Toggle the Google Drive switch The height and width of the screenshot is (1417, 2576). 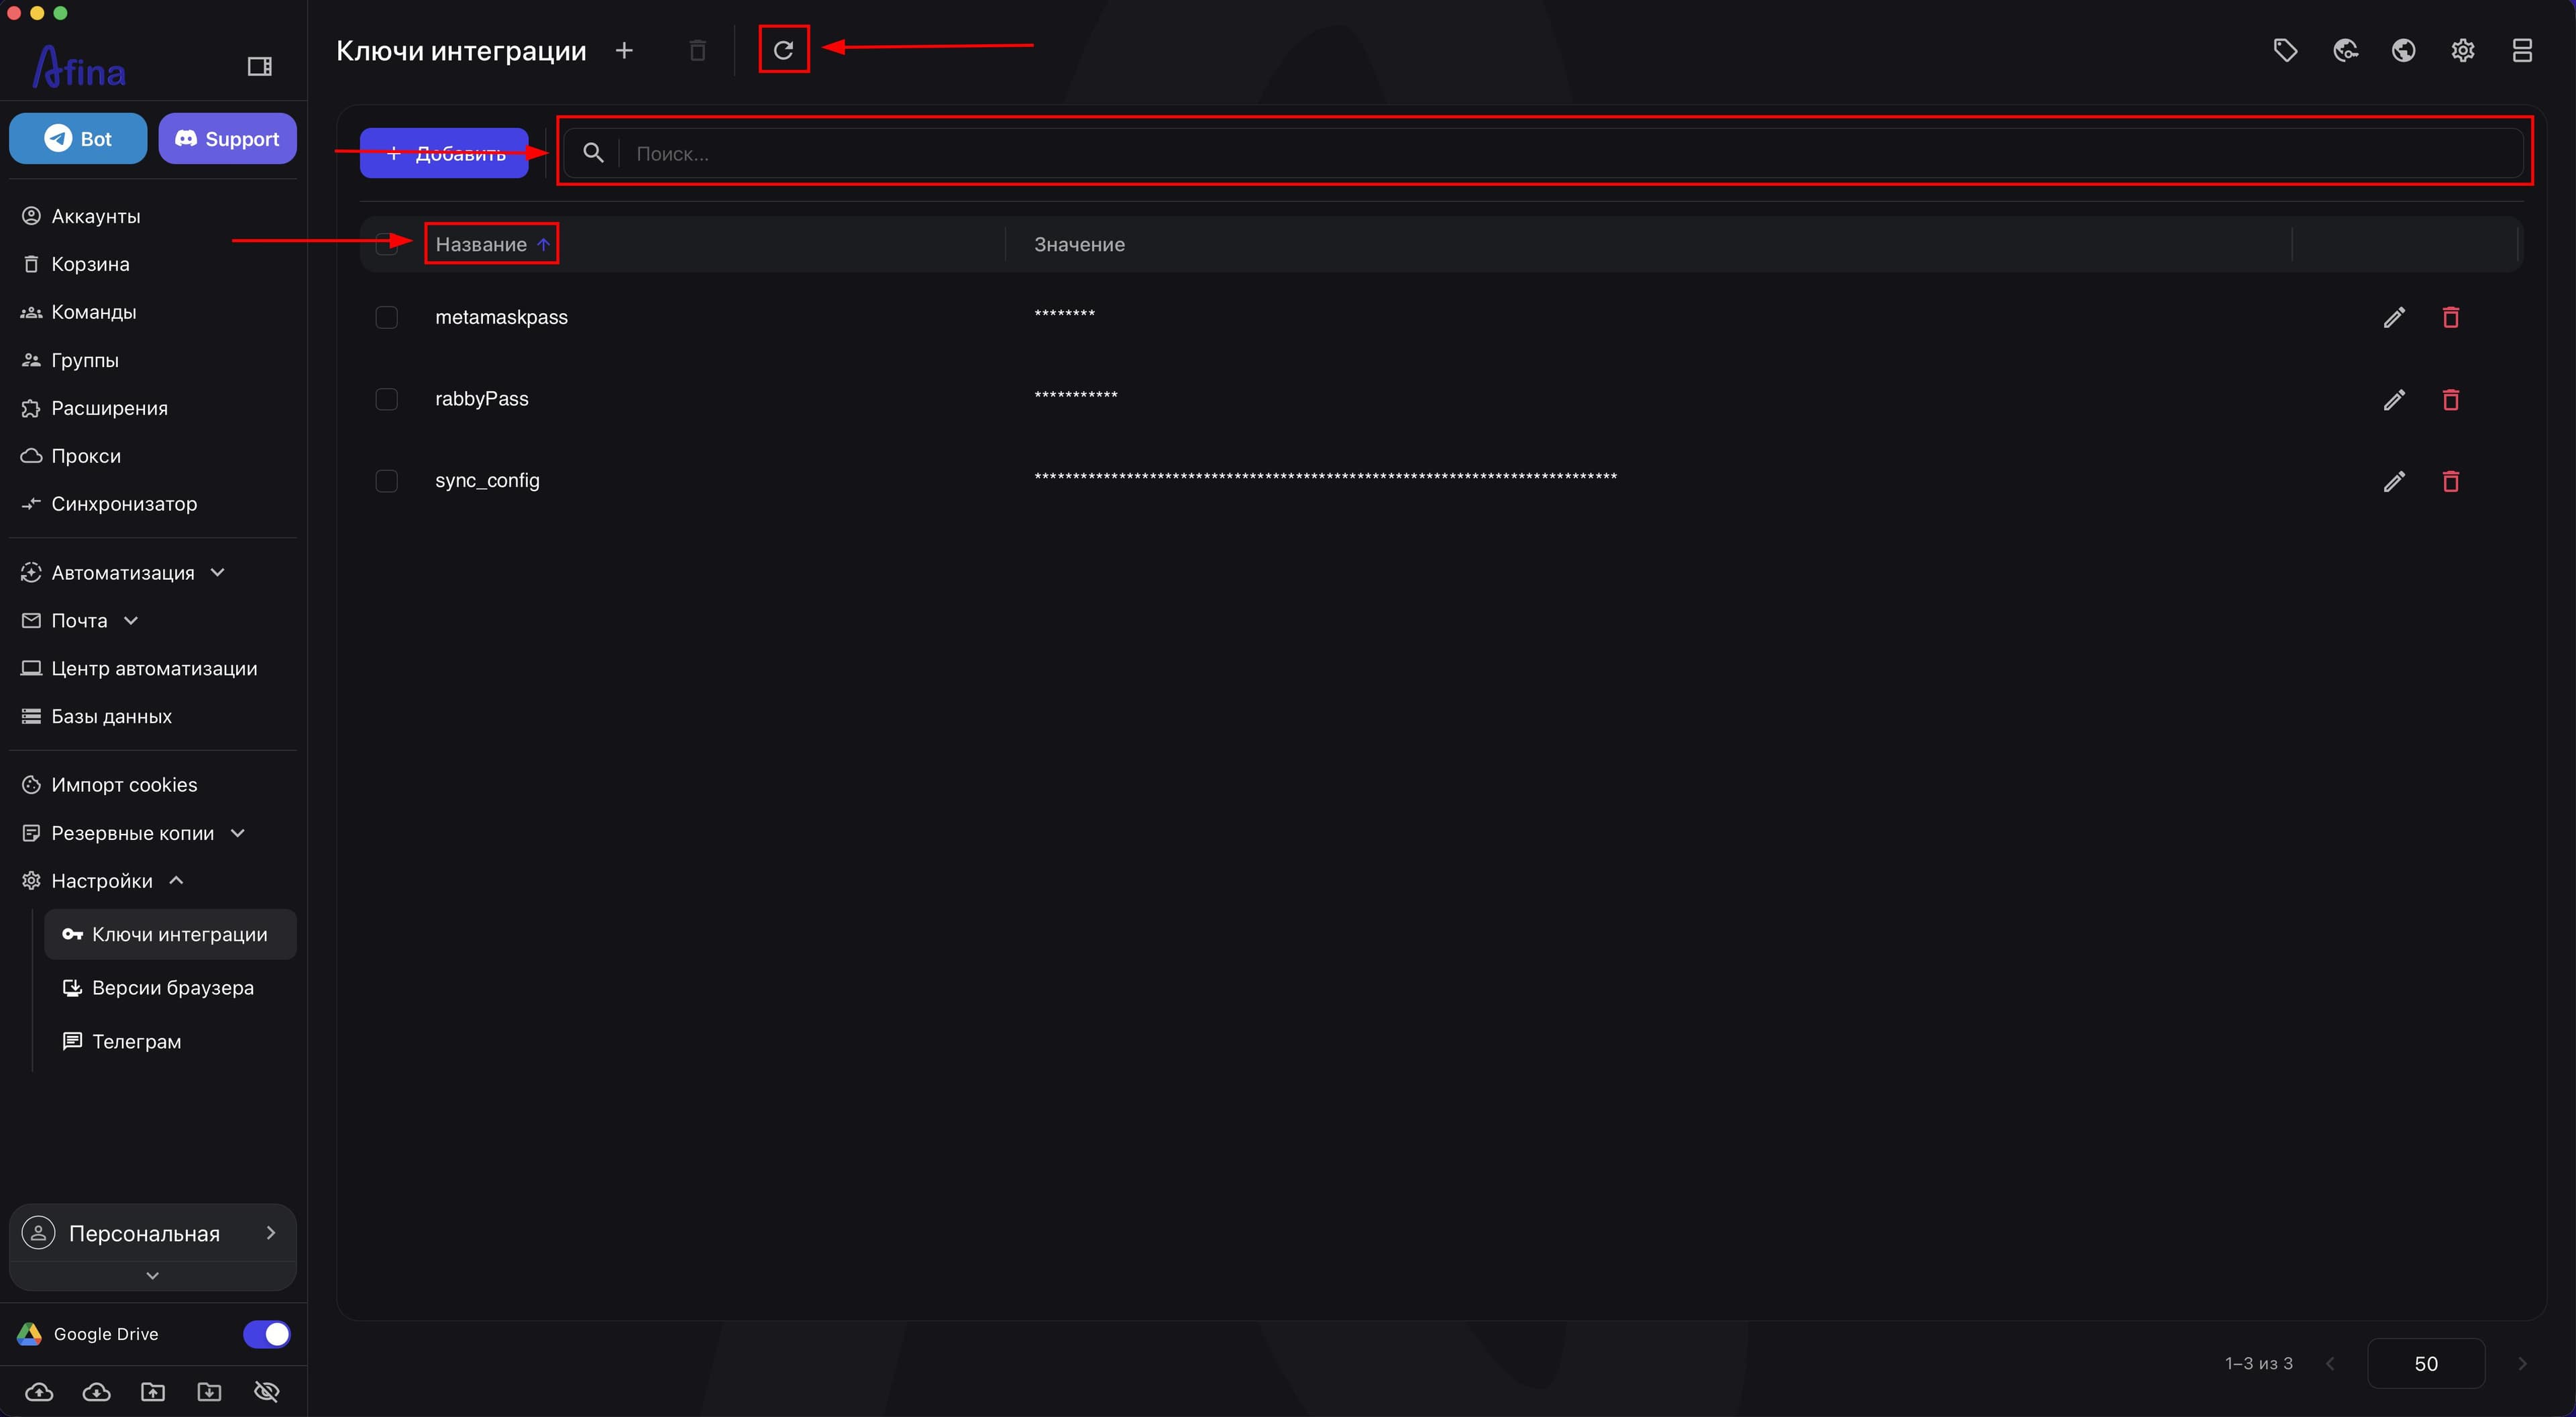[267, 1334]
